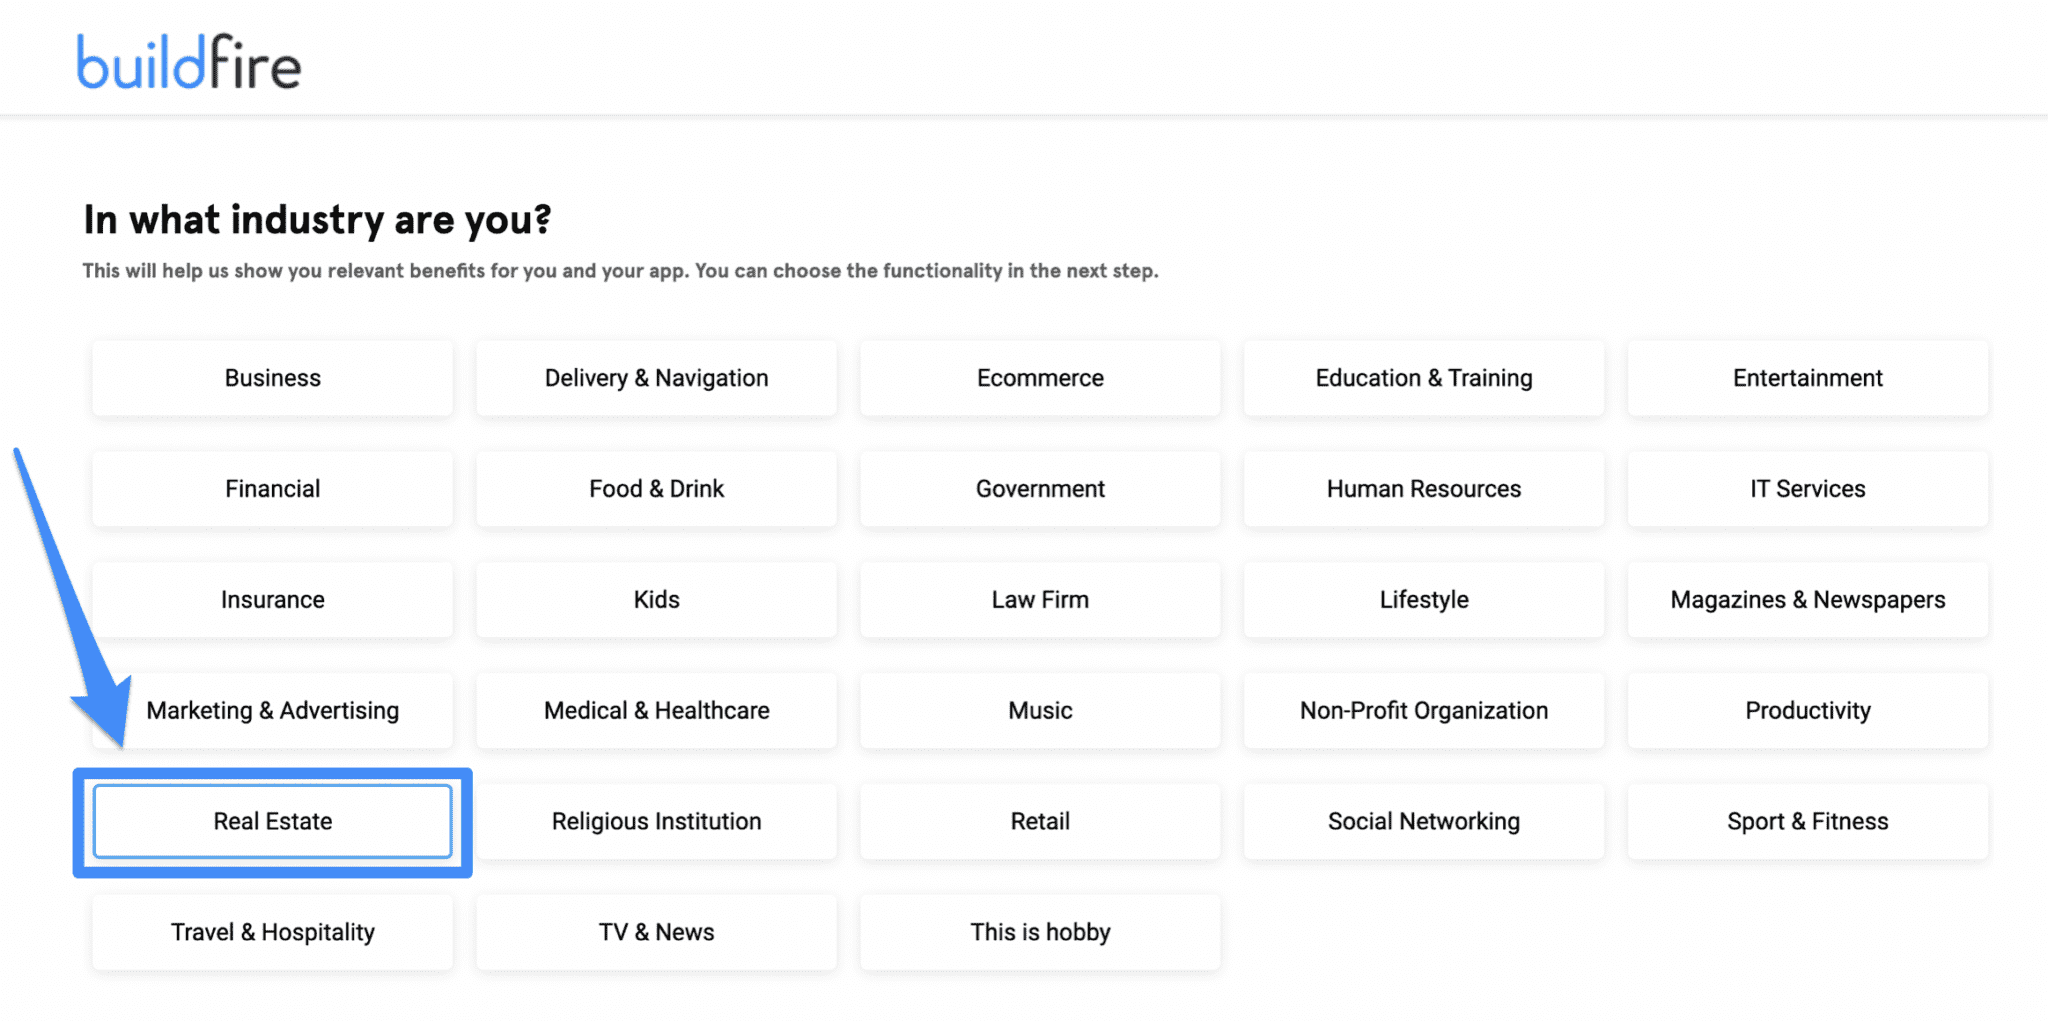This screenshot has height=1021, width=2048.
Task: Choose Education & Training option
Action: click(x=1423, y=378)
